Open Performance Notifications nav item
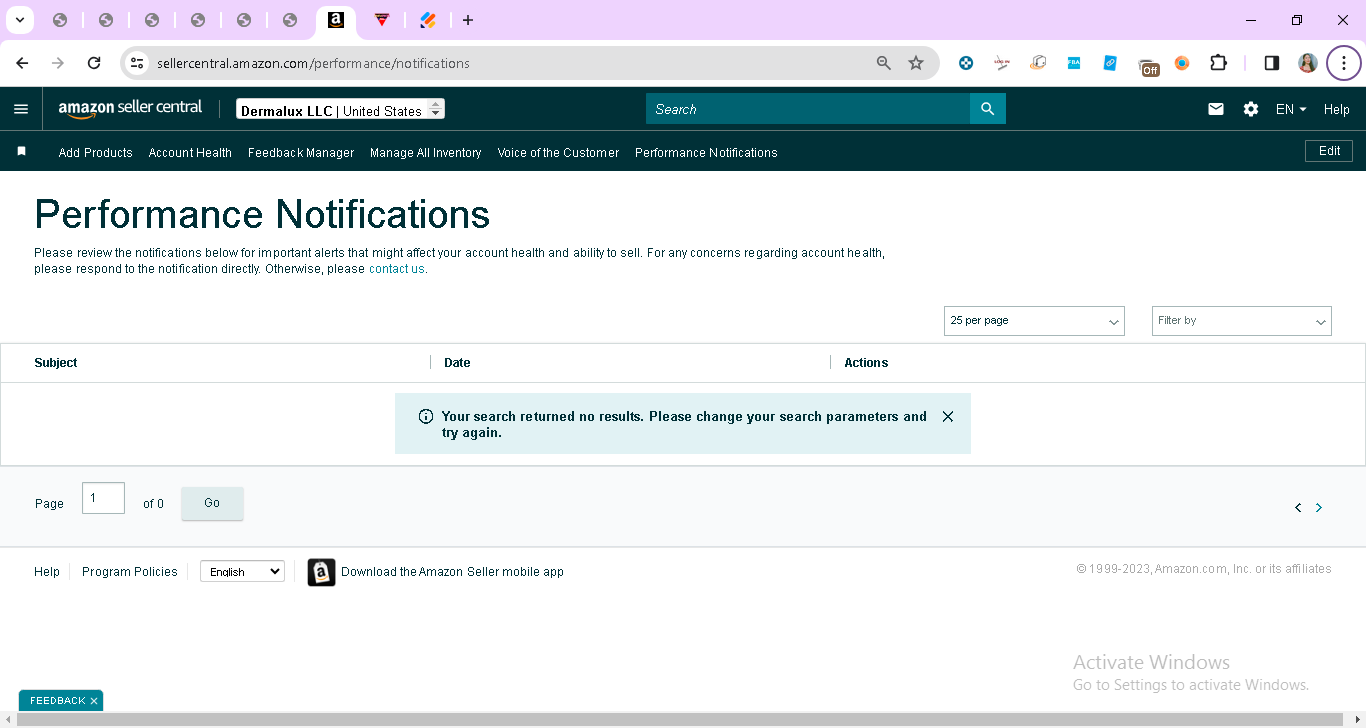This screenshot has width=1366, height=728. coord(706,153)
